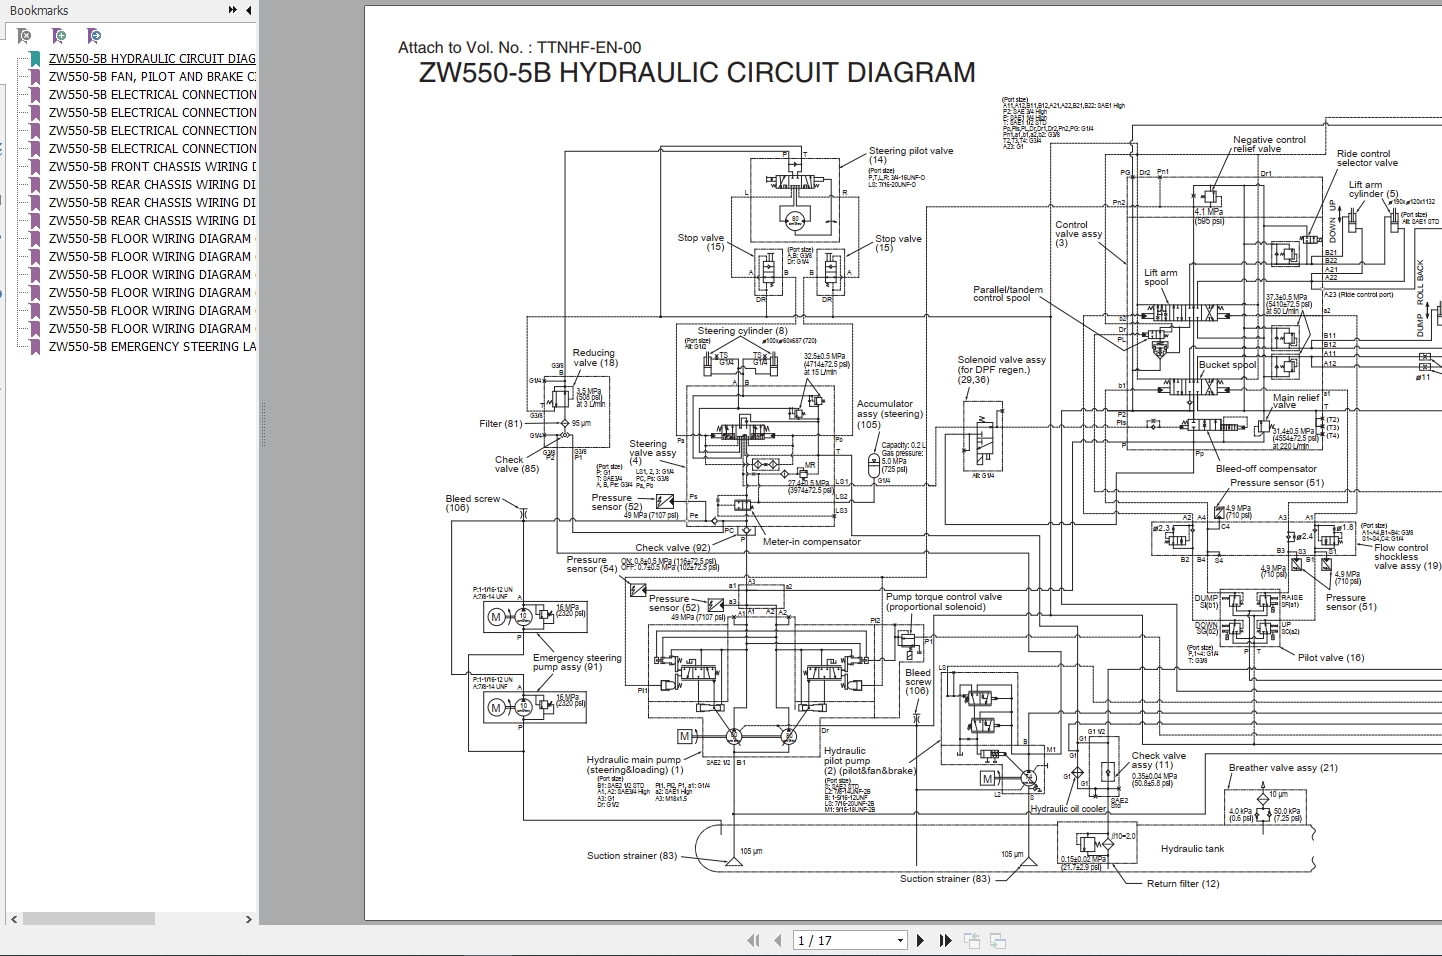This screenshot has height=956, width=1442.
Task: Click the bookmark icon with blue arrow
Action: click(x=94, y=36)
